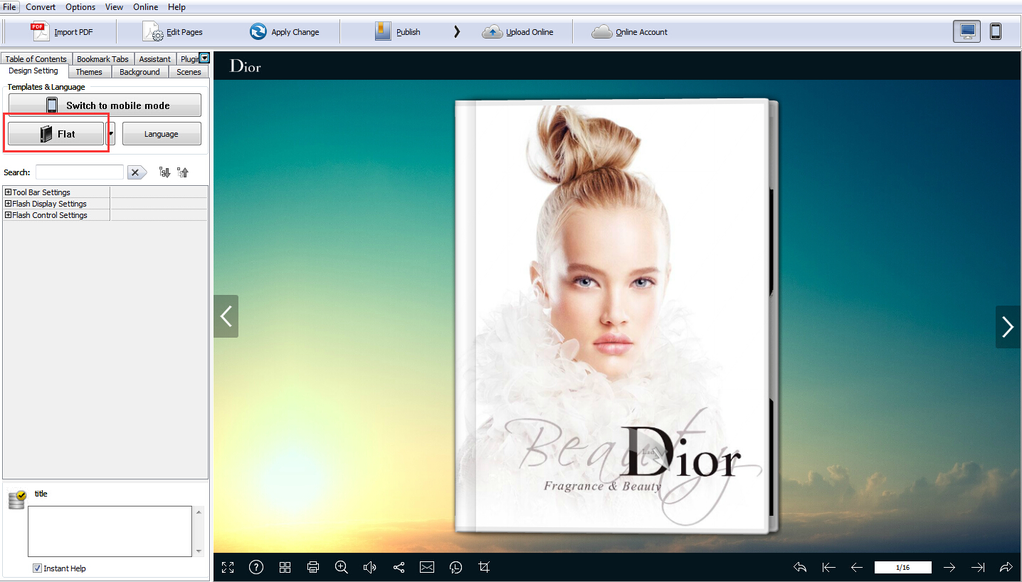Expand Tool Bar Settings tree node
The image size is (1022, 582).
[x=8, y=192]
